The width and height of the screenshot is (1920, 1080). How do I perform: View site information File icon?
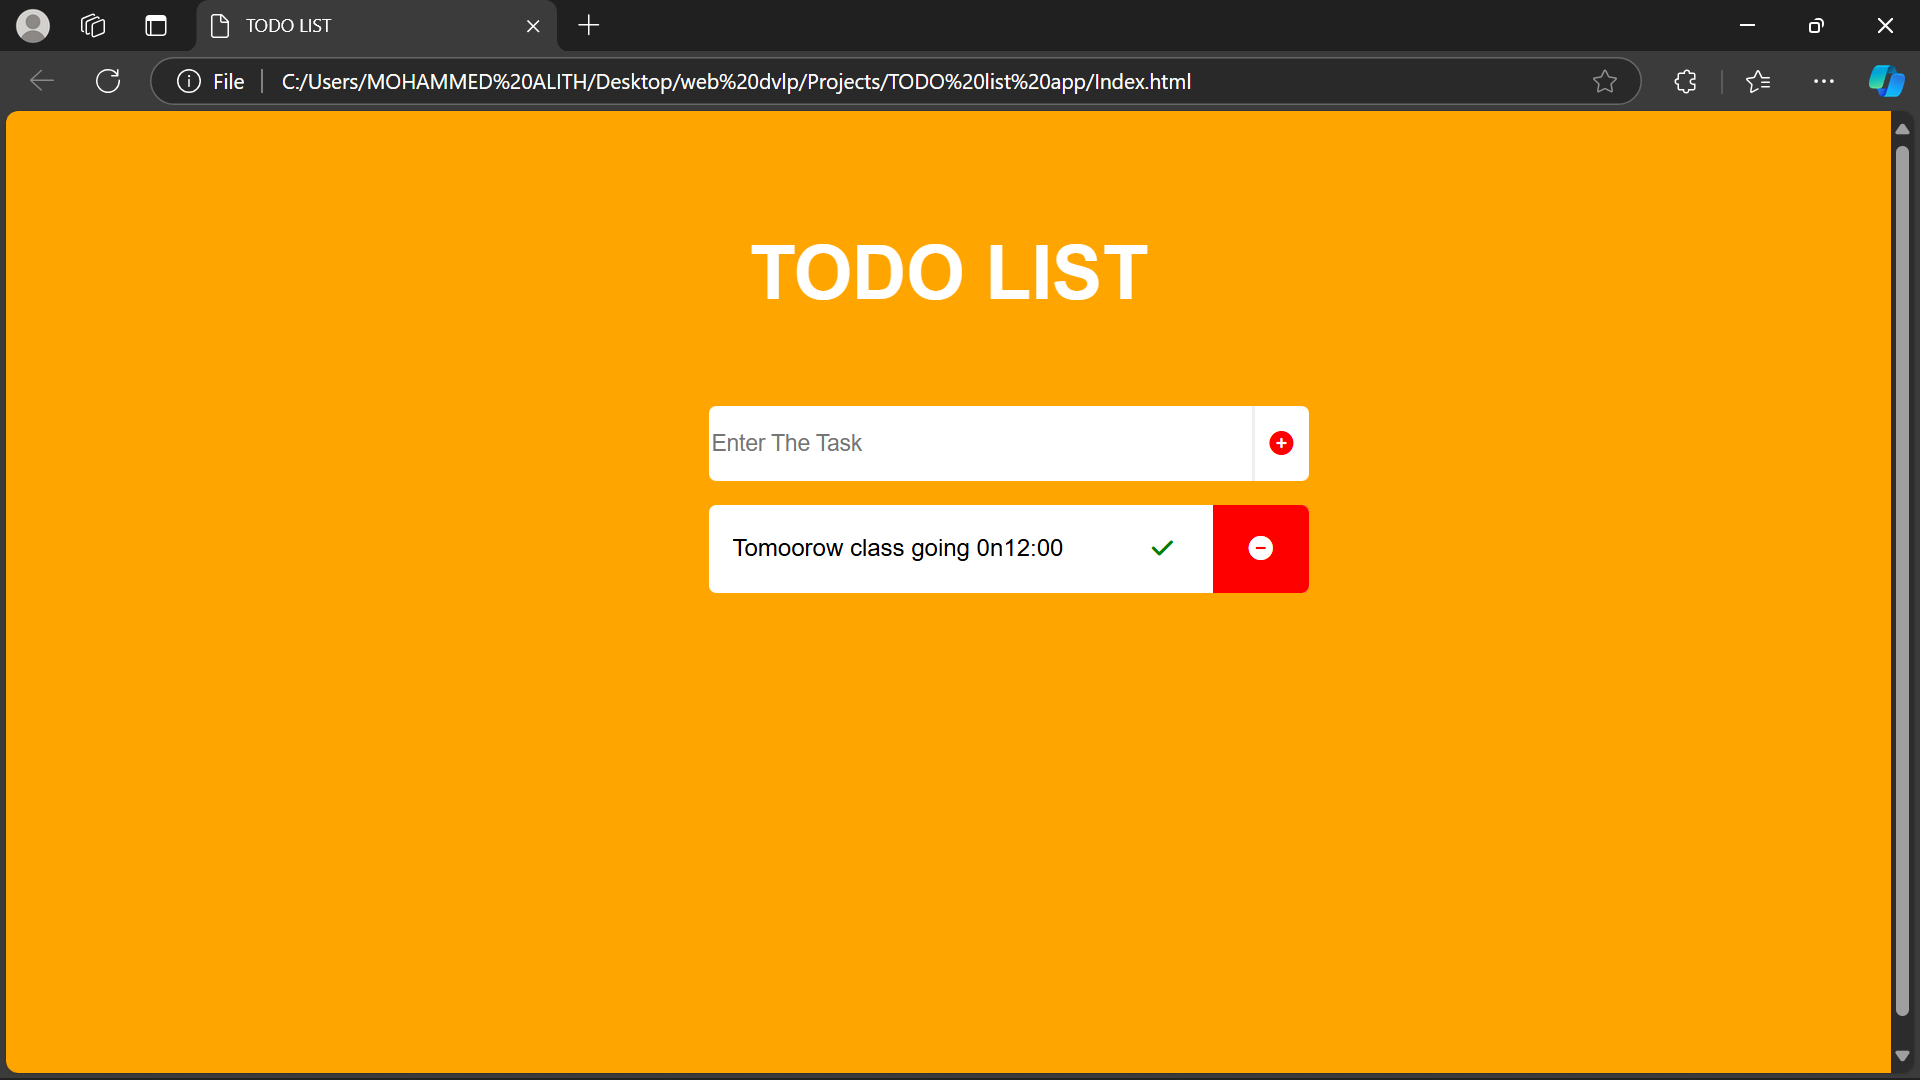[x=210, y=81]
